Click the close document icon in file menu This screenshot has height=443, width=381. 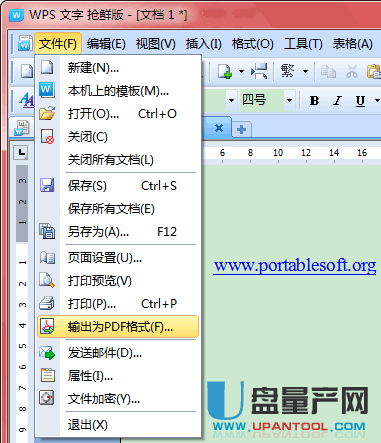click(47, 136)
